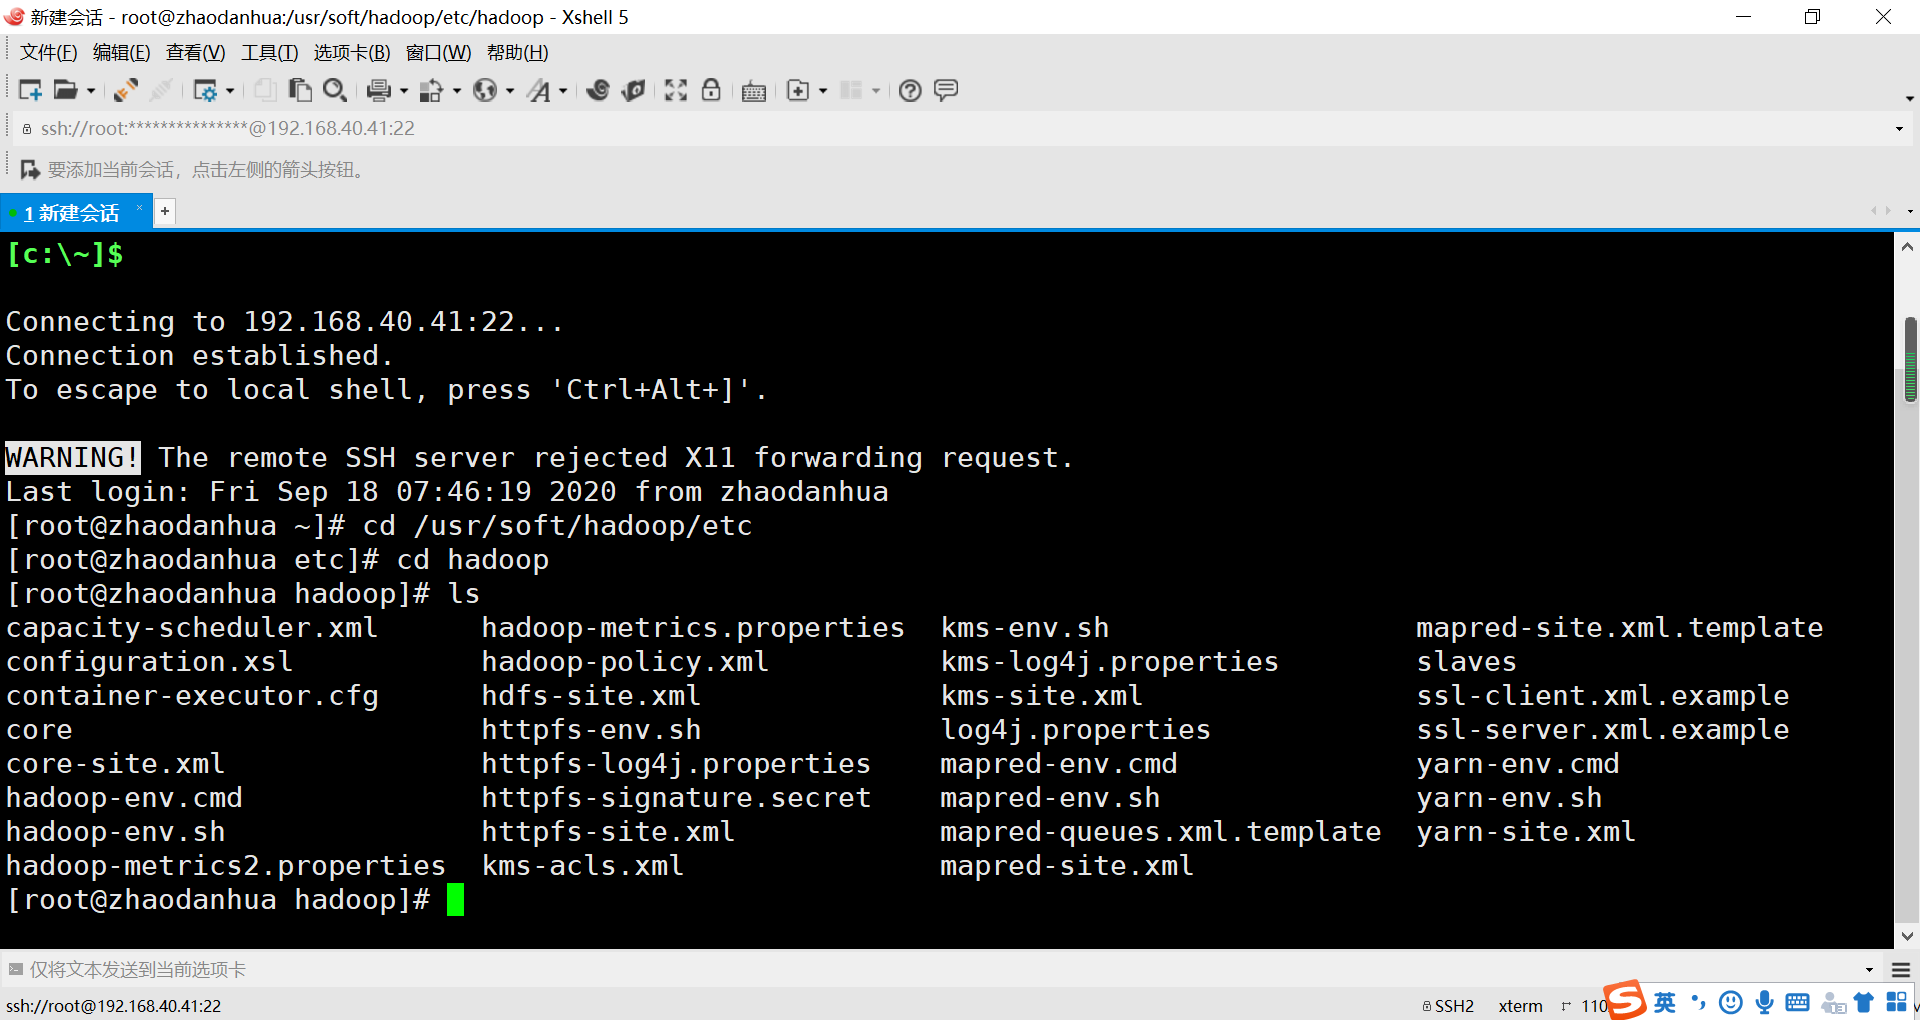Switch to the 1 新建会话 tab

[x=72, y=211]
